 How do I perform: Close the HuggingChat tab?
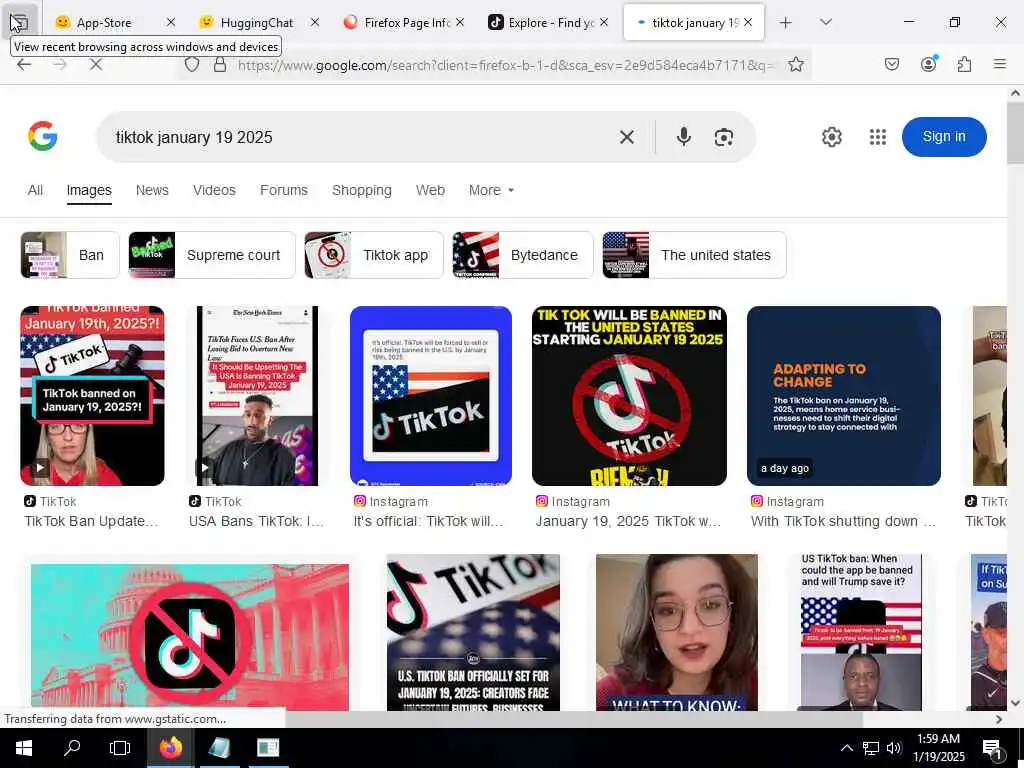click(x=315, y=22)
